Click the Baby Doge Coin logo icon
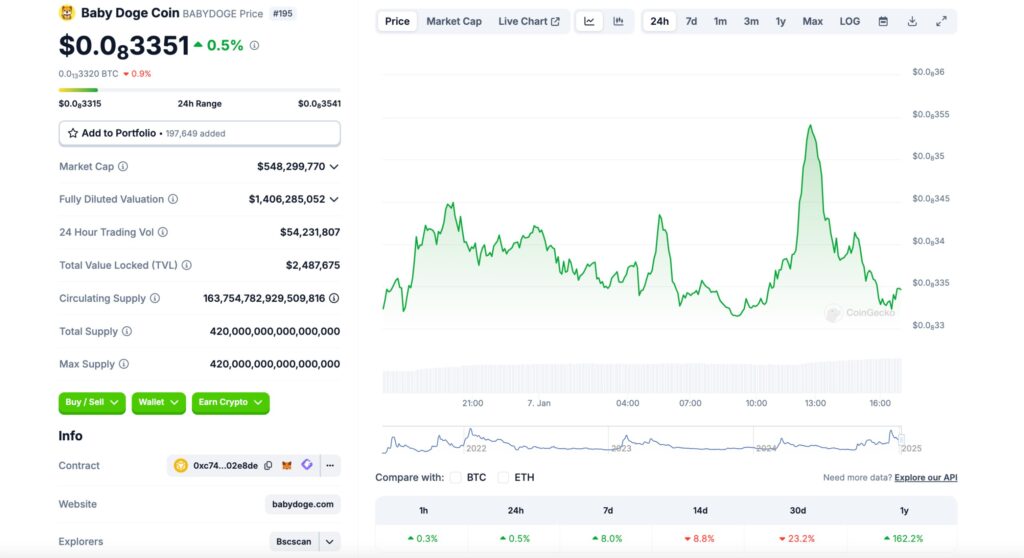Viewport: 1024px width, 558px height. [67, 12]
